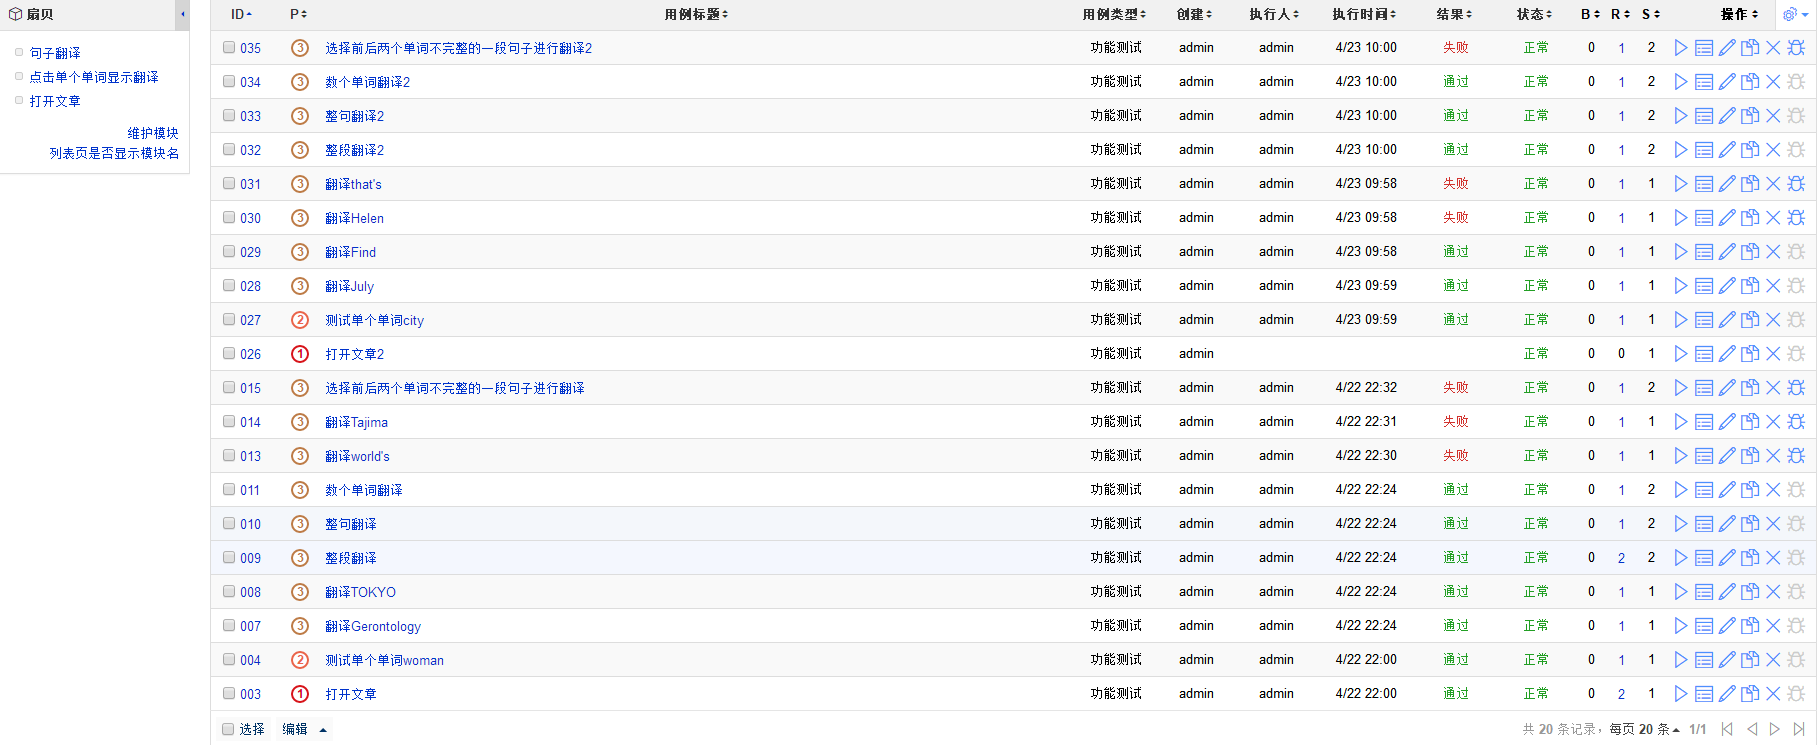Collapse the 扇贝 module sidebar

point(182,14)
